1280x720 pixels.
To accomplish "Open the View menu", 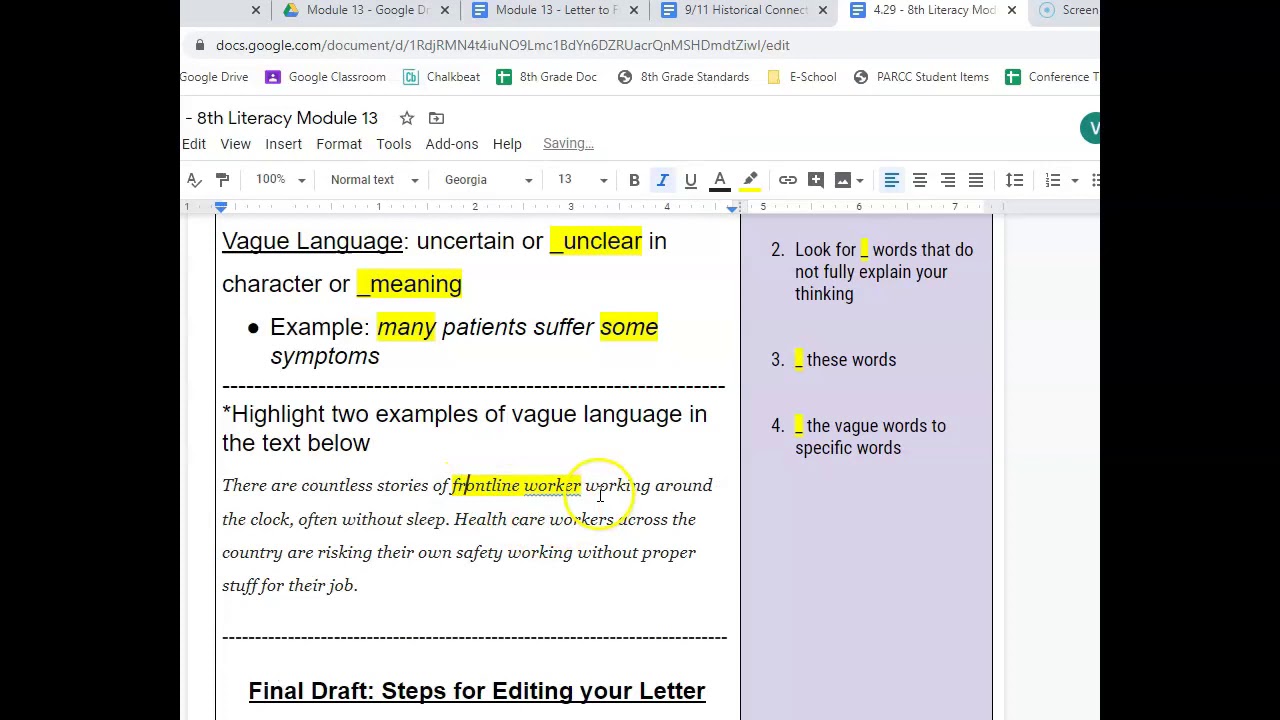I will pos(236,144).
